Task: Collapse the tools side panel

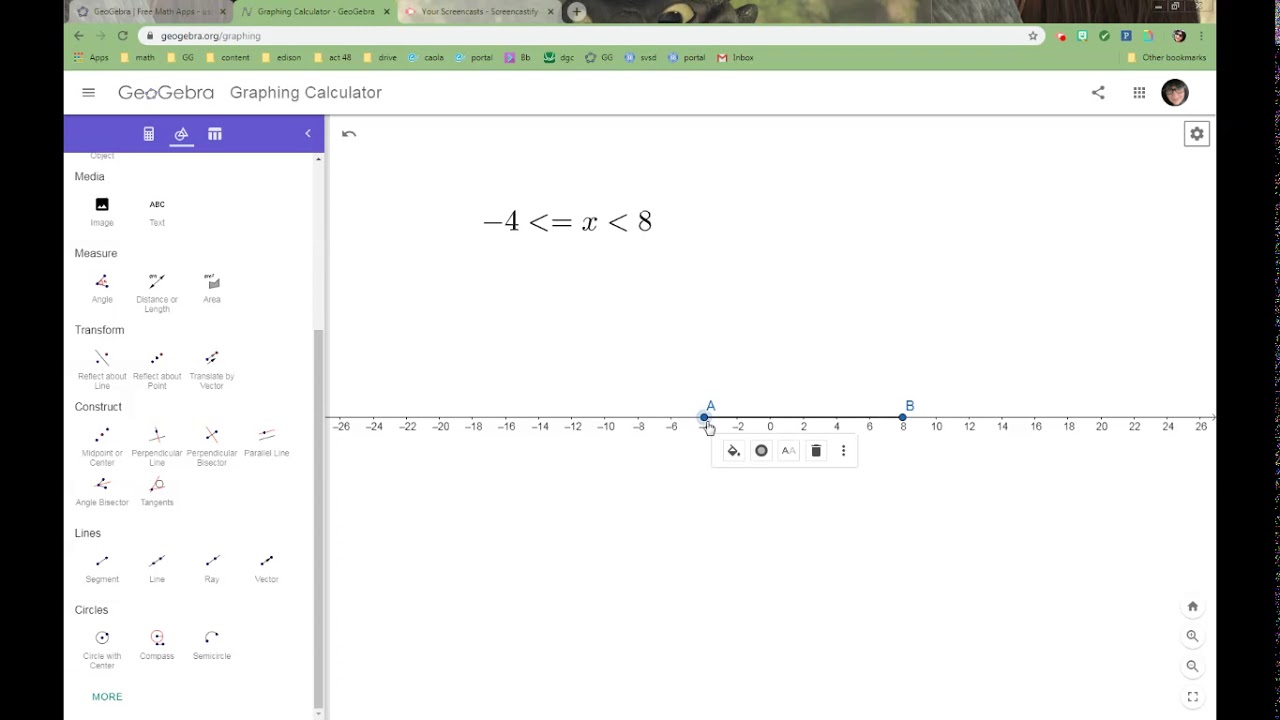Action: click(308, 134)
